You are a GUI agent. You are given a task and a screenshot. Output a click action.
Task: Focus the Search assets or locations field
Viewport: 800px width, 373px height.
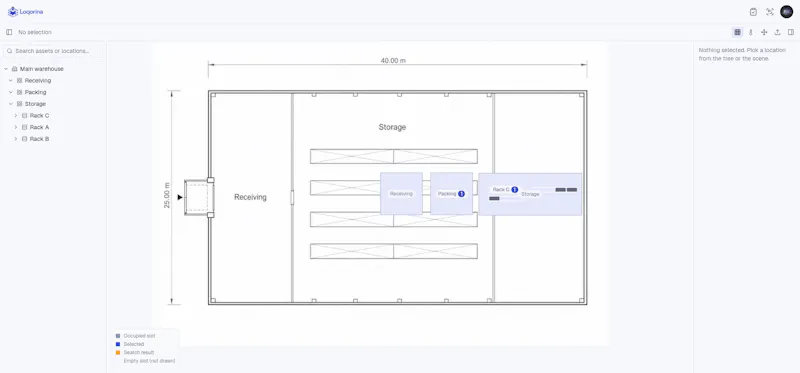pos(53,51)
